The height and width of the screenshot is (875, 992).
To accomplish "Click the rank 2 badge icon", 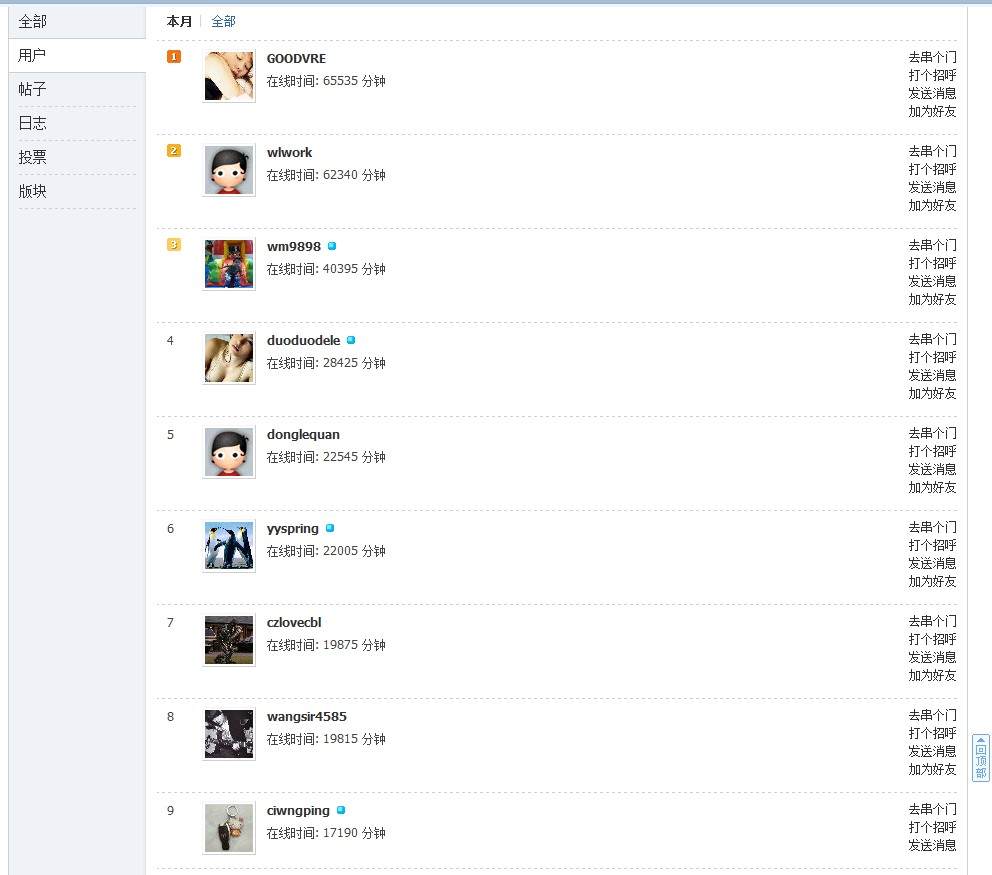I will [x=174, y=151].
